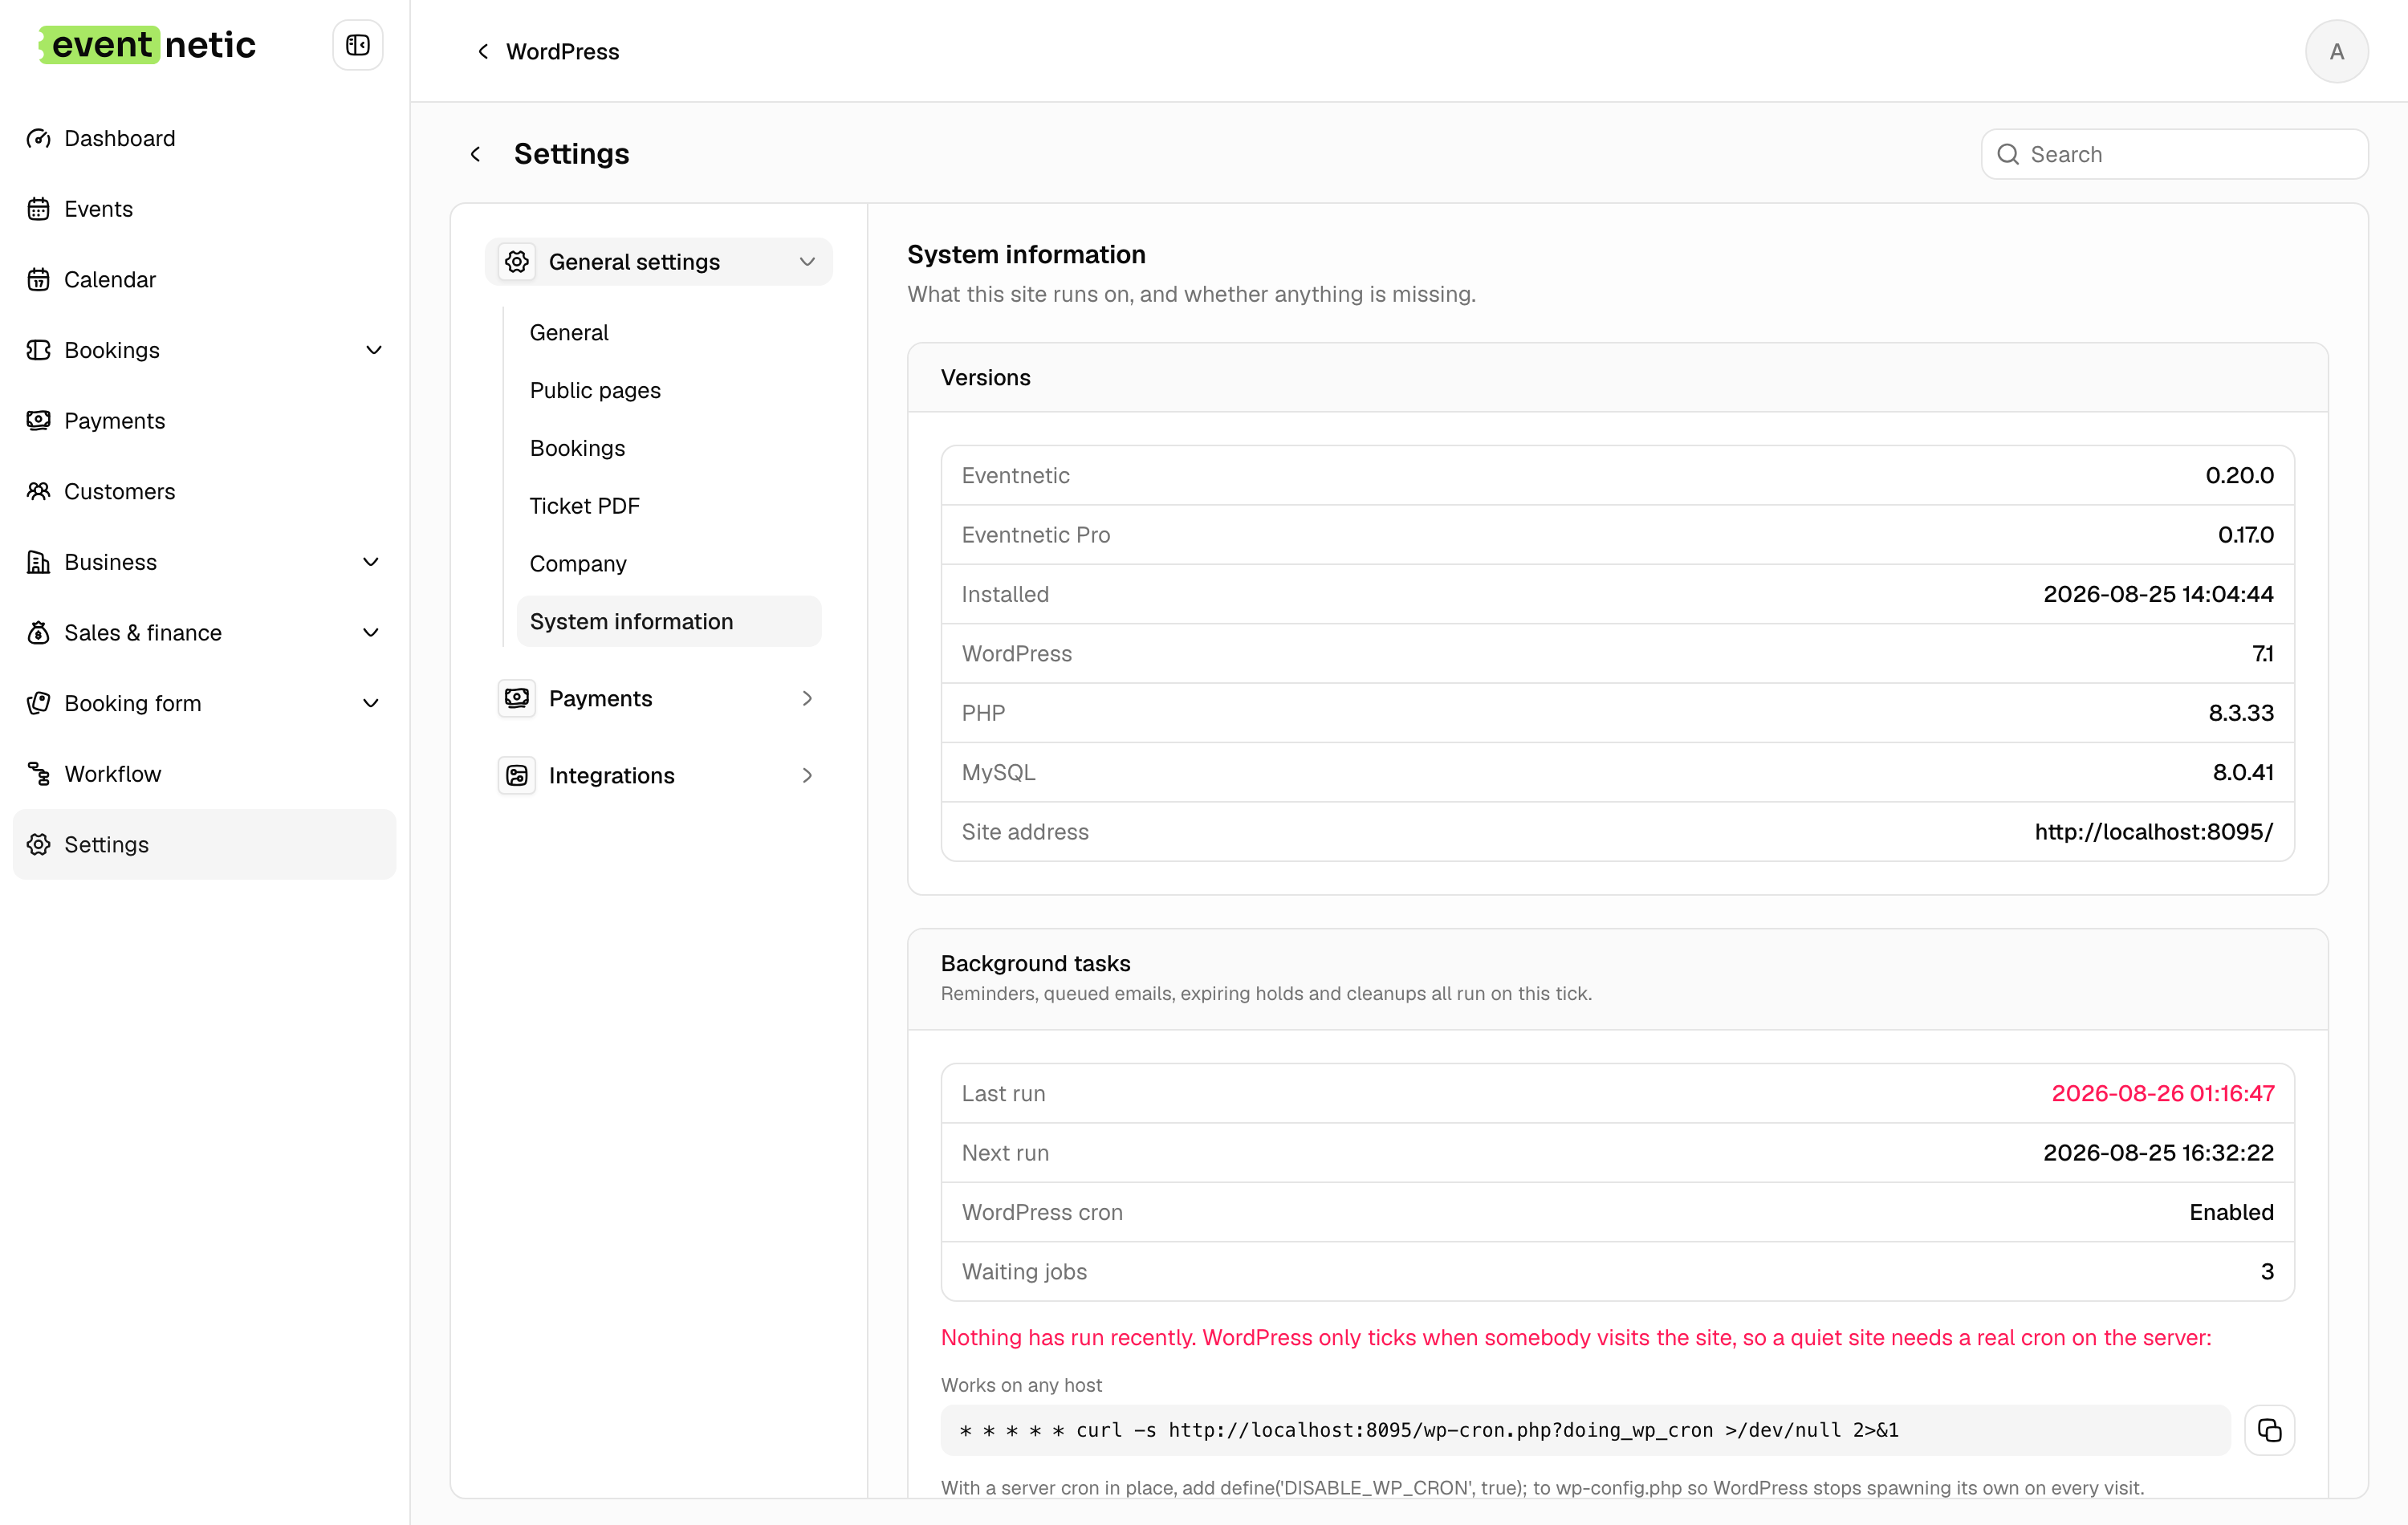Click the red 'Nothing has run recently' warning

1576,1338
